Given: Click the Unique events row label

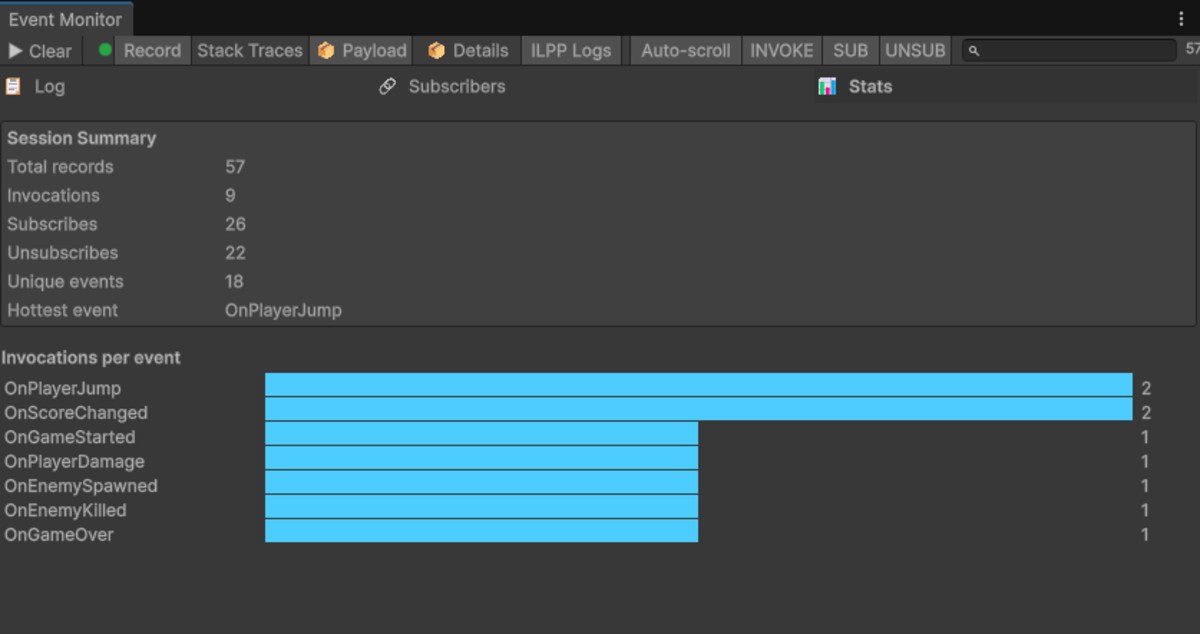Looking at the screenshot, I should click(66, 281).
